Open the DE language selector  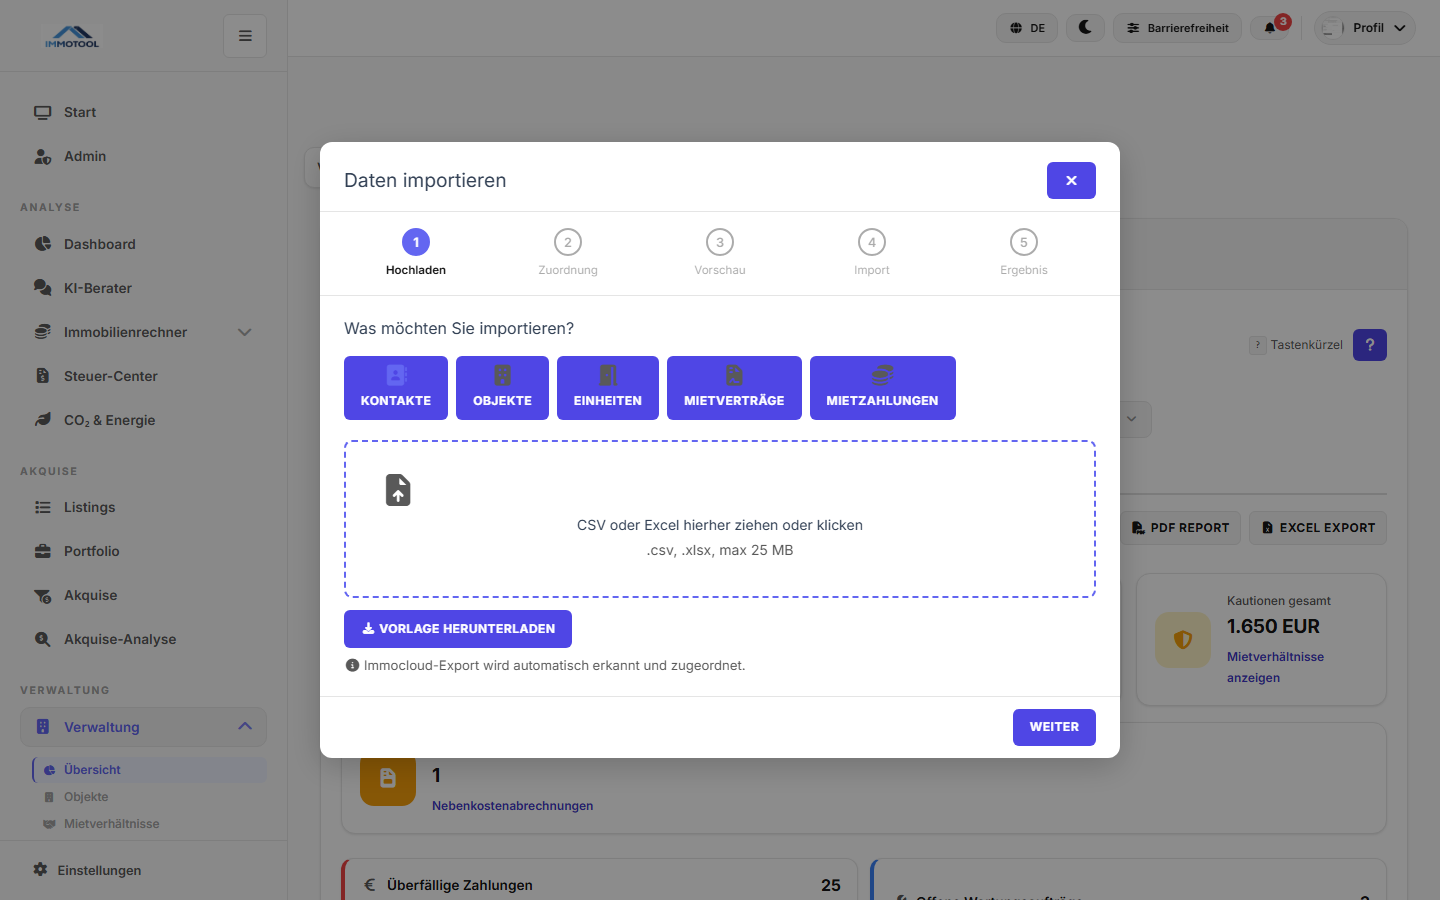(x=1027, y=28)
